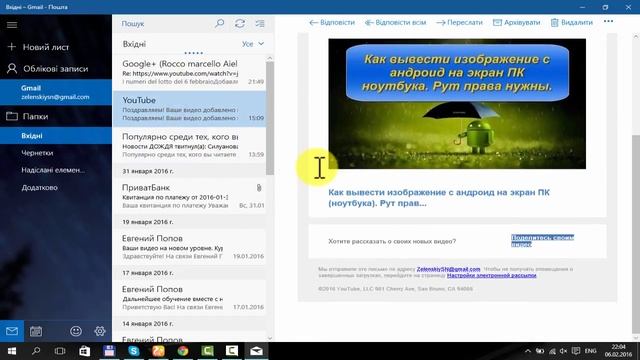Select the Gmail account entry
The width and height of the screenshot is (640, 360).
tap(56, 92)
